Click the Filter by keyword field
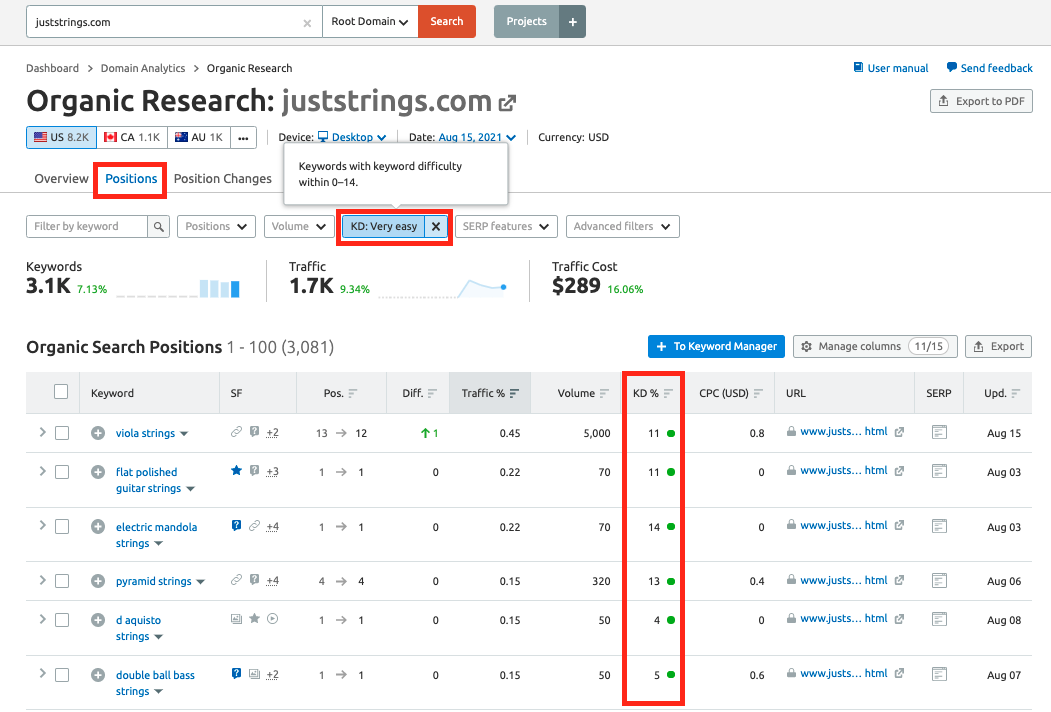Screen dimensions: 1051x712 click(86, 227)
